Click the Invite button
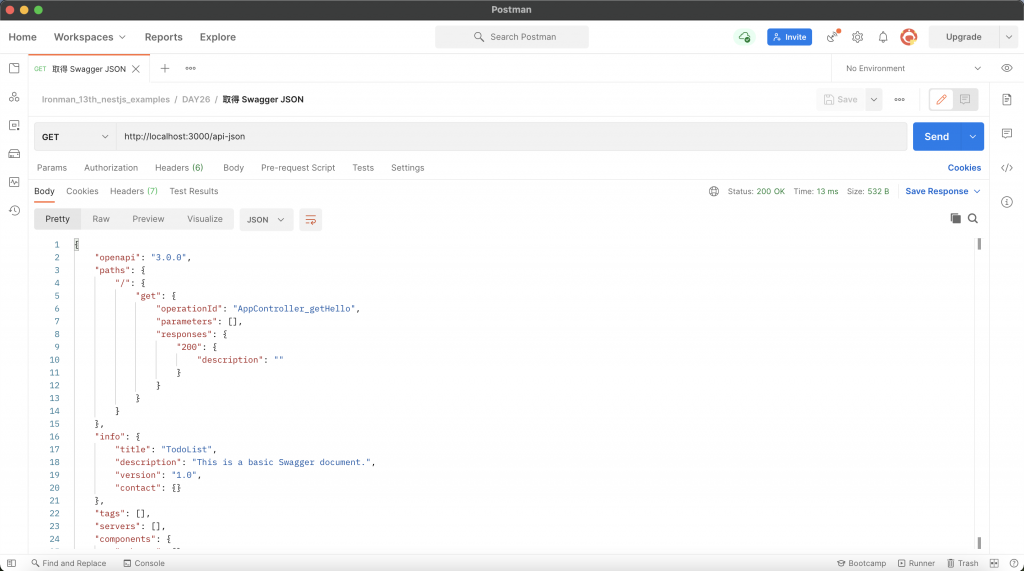 tap(790, 37)
